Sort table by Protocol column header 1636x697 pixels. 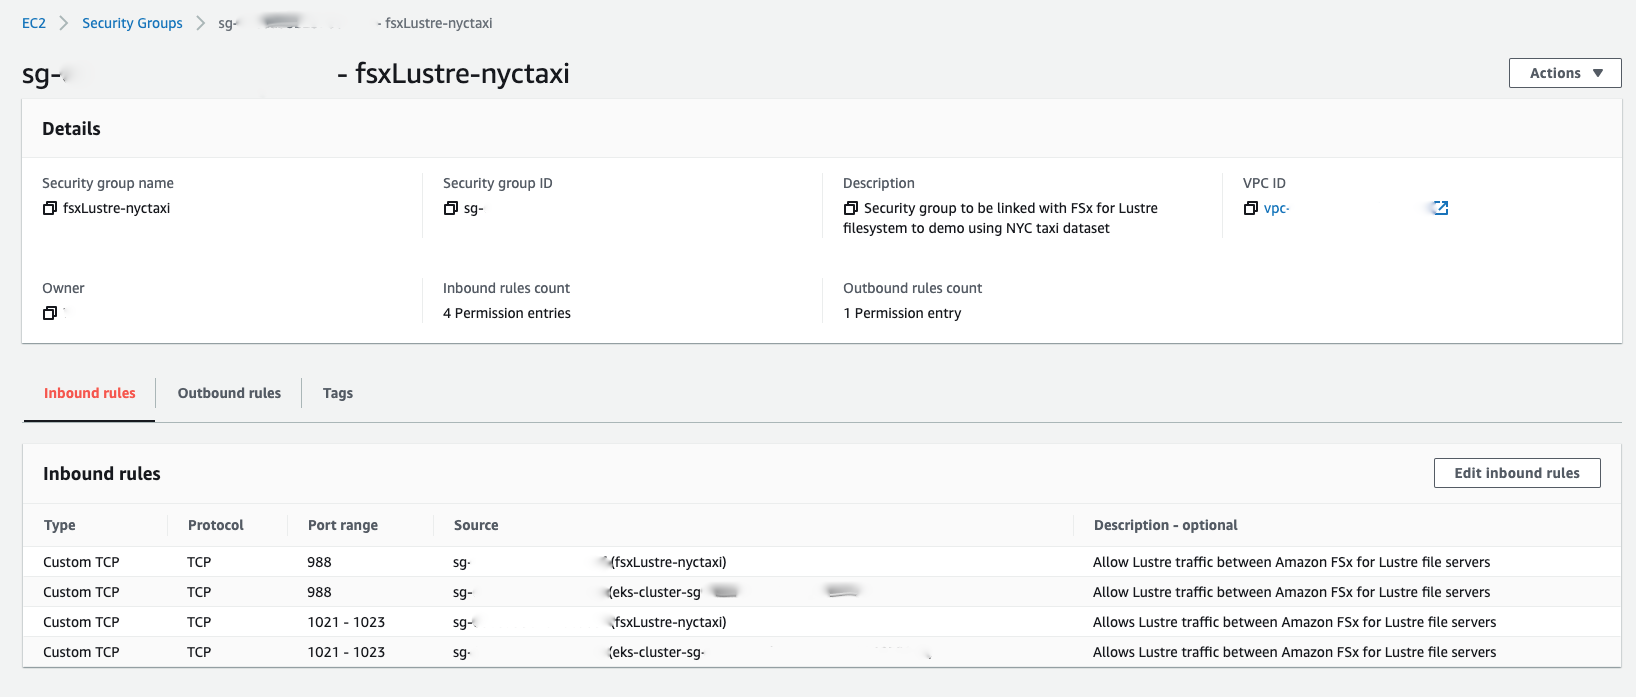215,525
